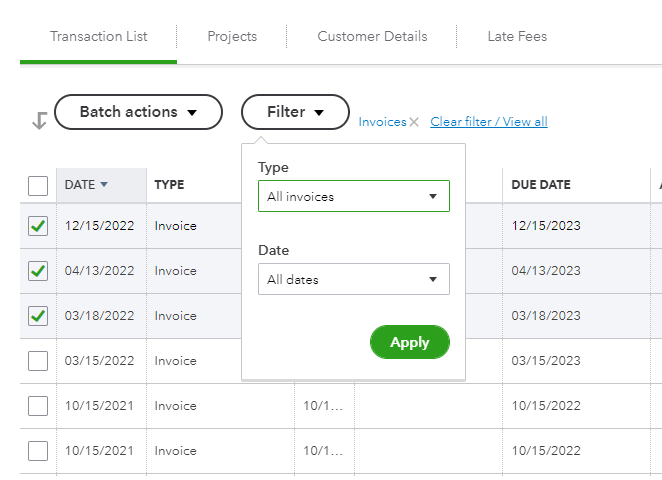Uncheck the 04/13/2022 invoice row checkbox
The width and height of the screenshot is (662, 480).
(38, 271)
